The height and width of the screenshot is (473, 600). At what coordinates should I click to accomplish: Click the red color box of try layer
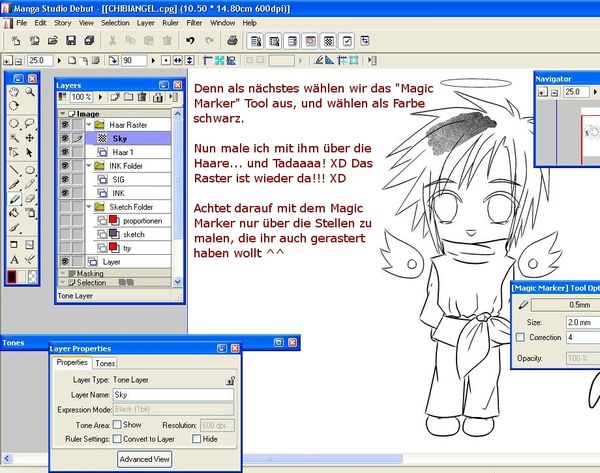pos(114,246)
